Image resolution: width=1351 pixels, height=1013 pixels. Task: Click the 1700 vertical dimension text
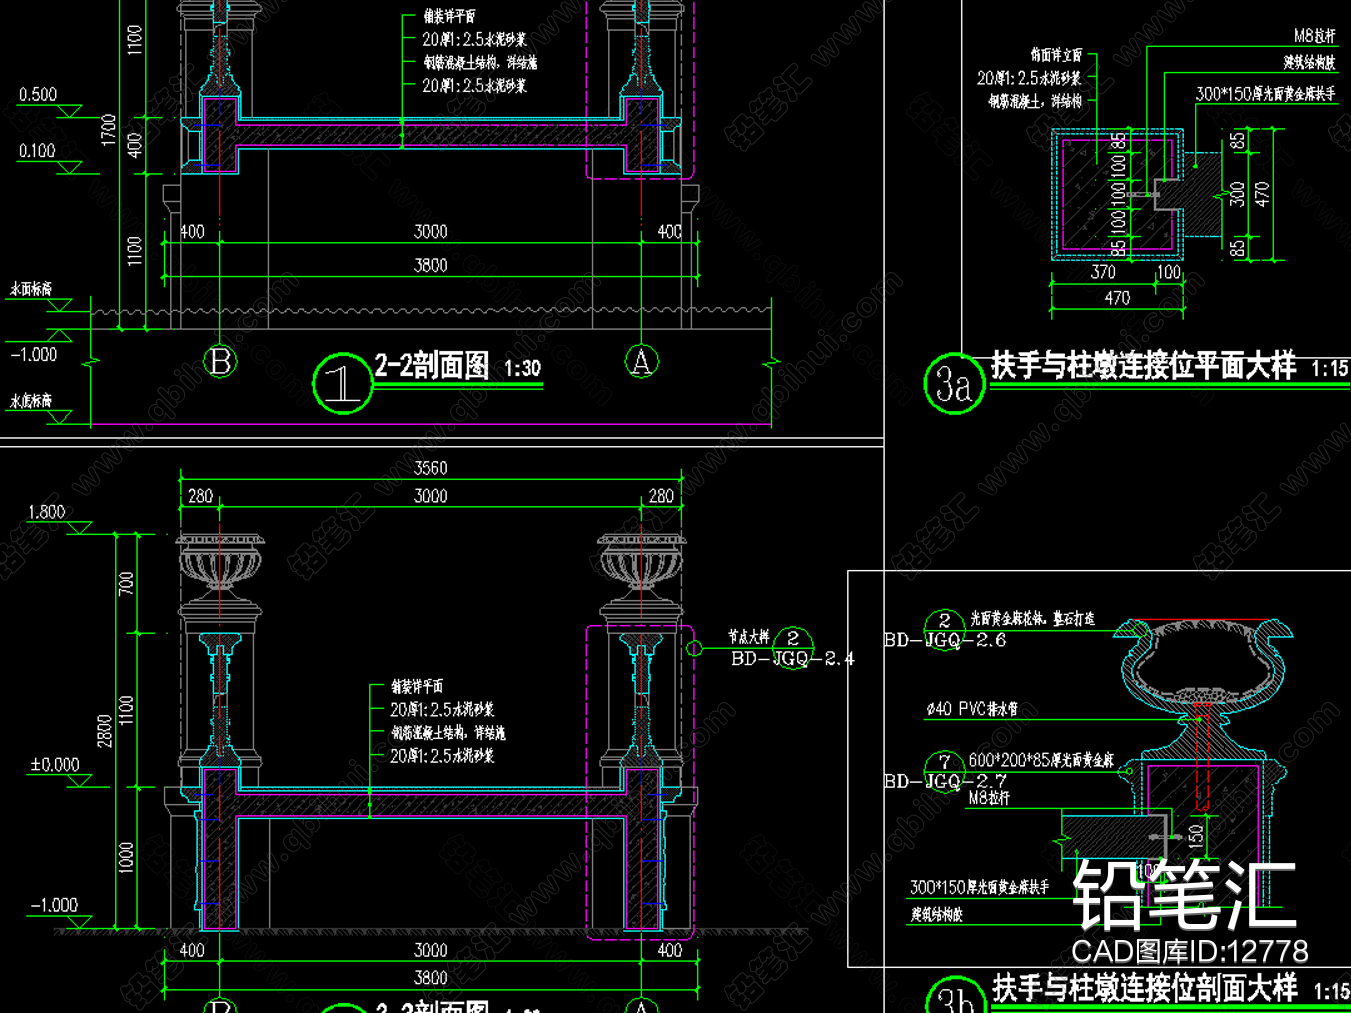point(108,130)
